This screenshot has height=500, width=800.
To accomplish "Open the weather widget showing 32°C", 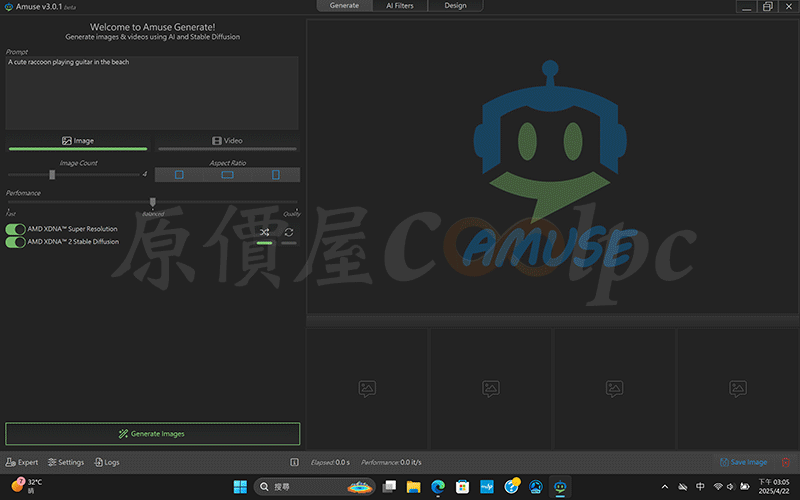I will (27, 486).
